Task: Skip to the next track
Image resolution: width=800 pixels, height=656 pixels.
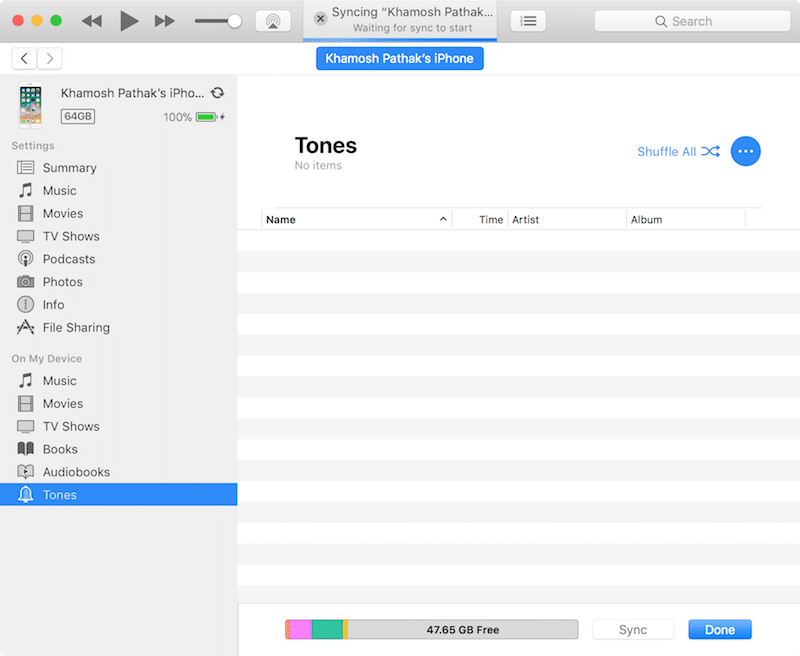Action: coord(165,21)
